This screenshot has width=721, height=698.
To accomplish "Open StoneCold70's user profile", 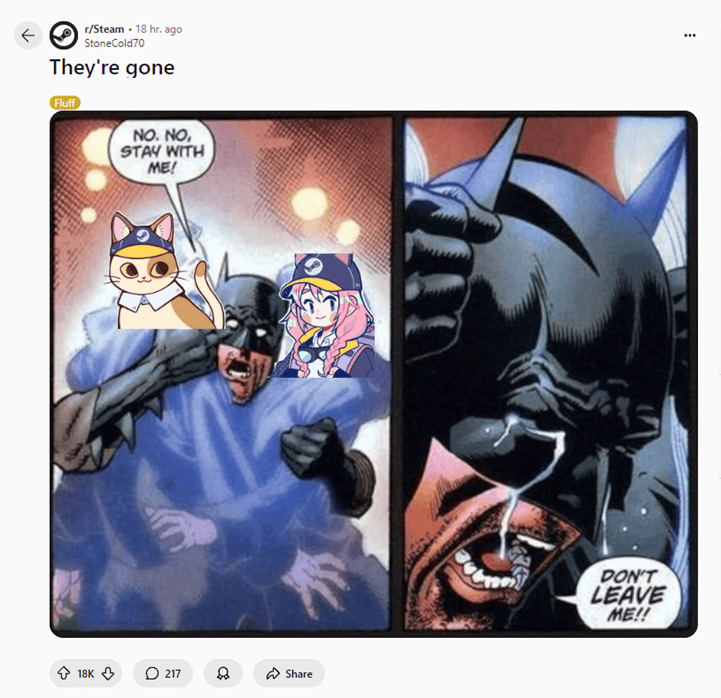I will (x=114, y=43).
